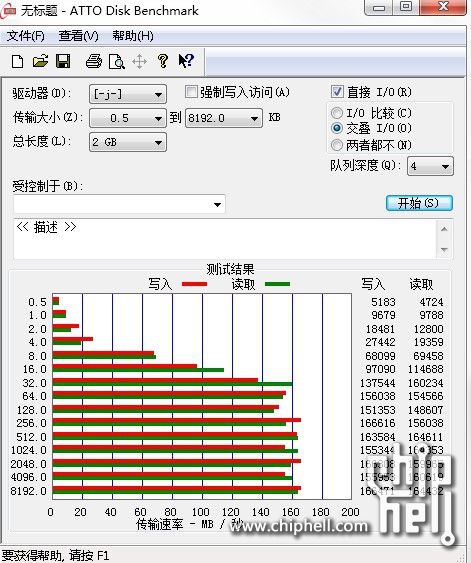The height and width of the screenshot is (563, 471).
Task: Select the I/O 比较 radio button
Action: 337,113
